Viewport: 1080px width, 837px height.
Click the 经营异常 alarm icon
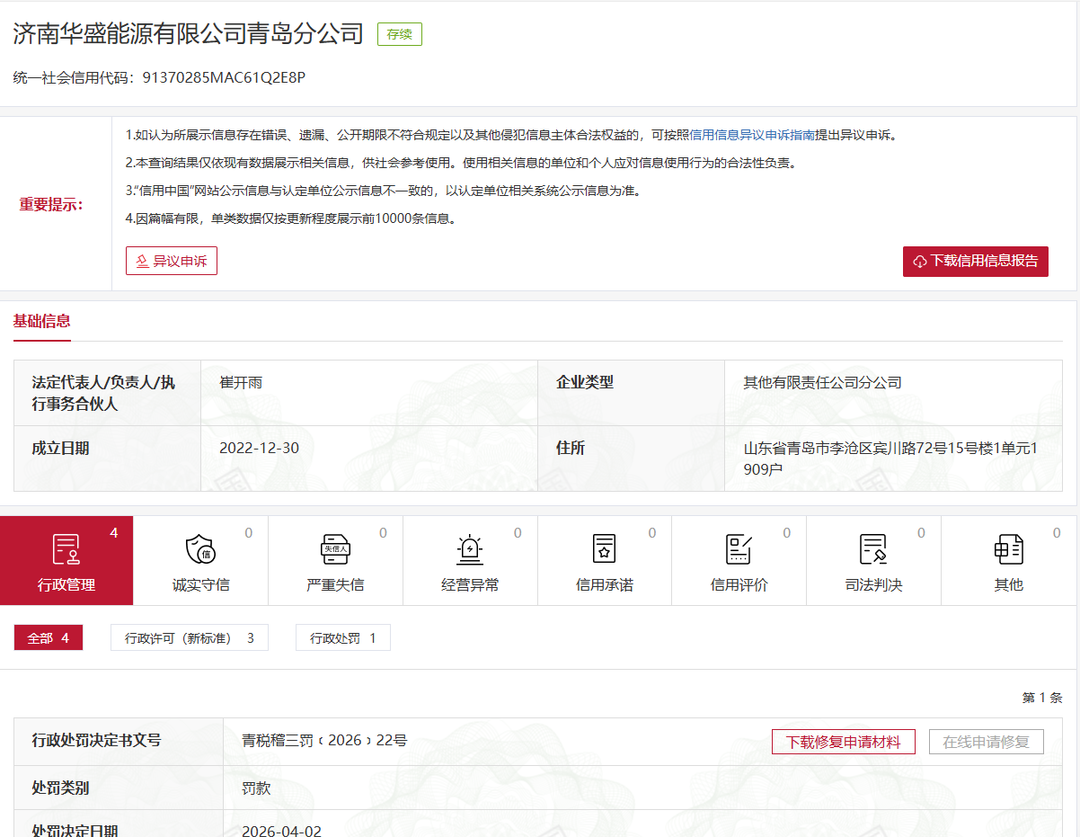469,549
